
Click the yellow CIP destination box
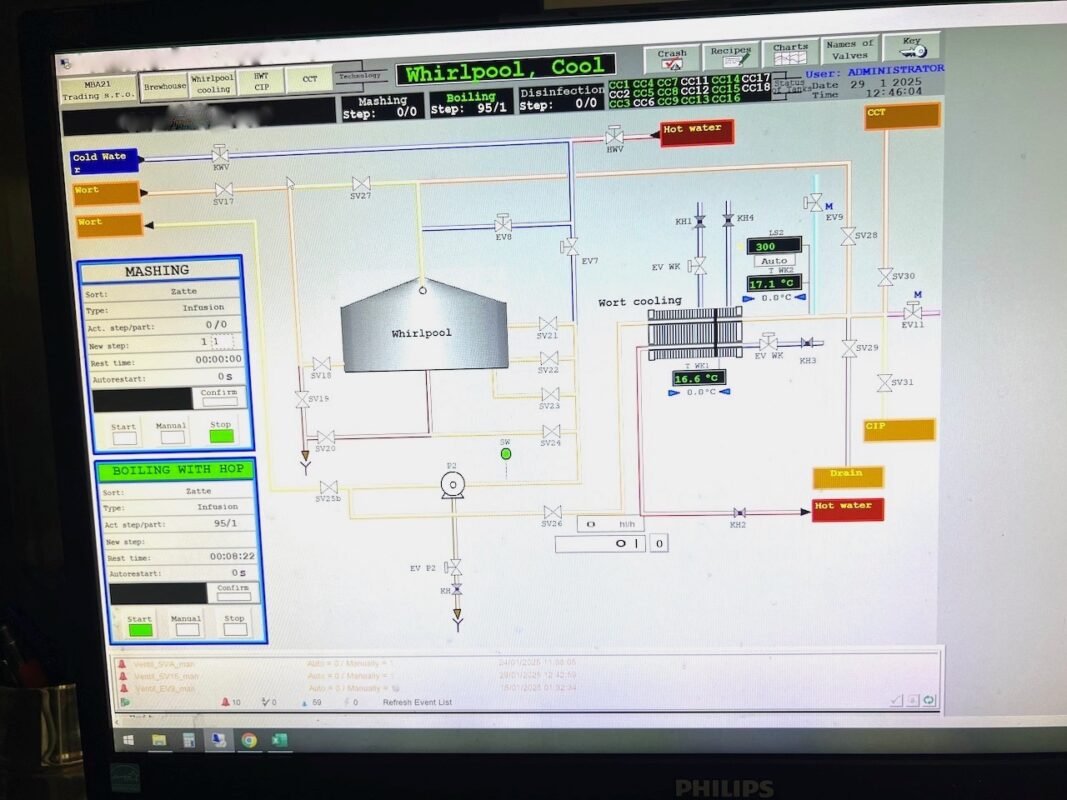pyautogui.click(x=899, y=430)
